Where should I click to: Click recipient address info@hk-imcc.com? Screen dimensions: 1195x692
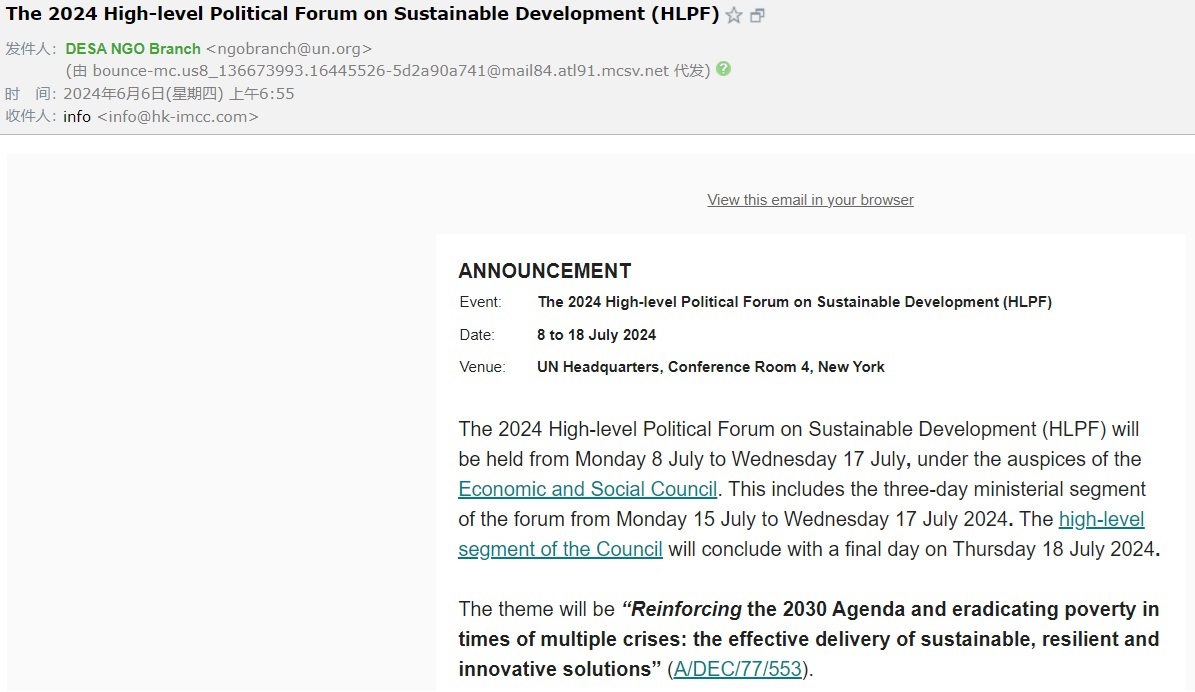(178, 117)
